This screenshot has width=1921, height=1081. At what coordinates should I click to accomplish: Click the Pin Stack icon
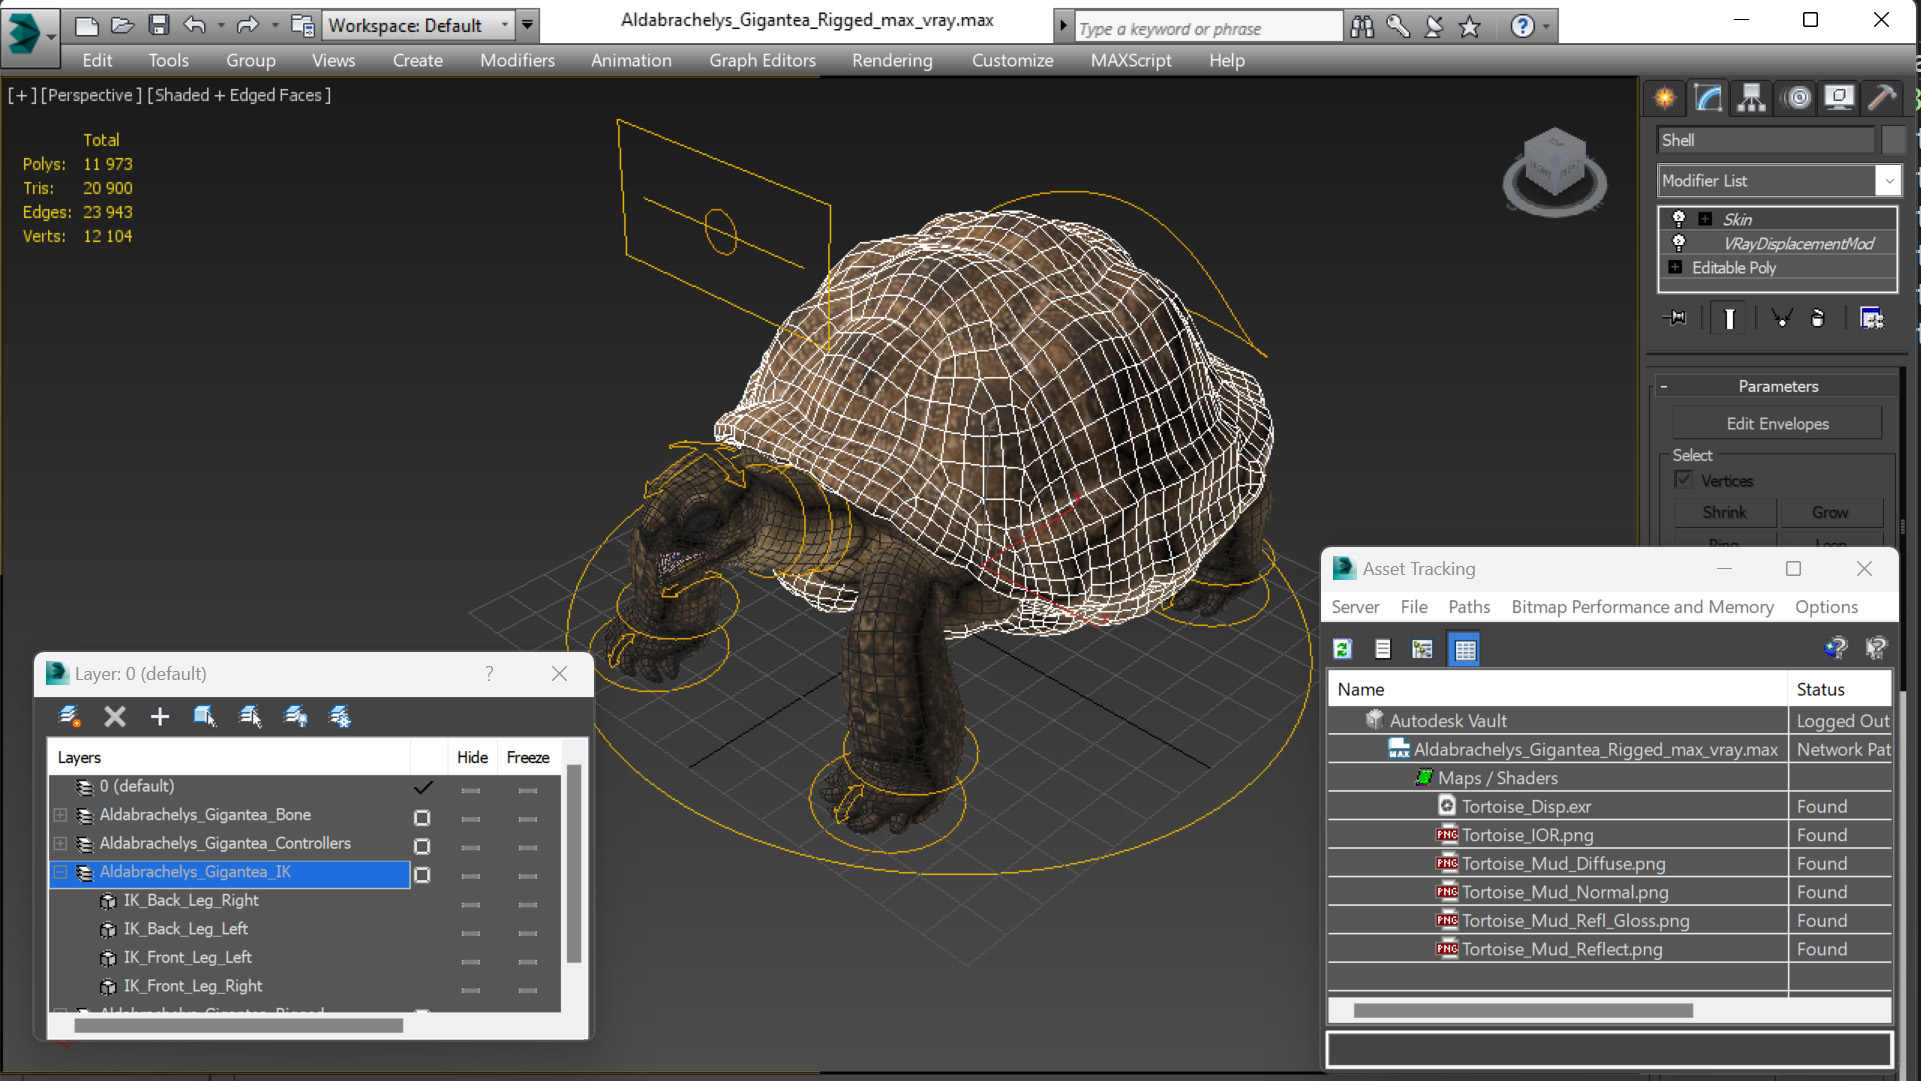click(1675, 318)
